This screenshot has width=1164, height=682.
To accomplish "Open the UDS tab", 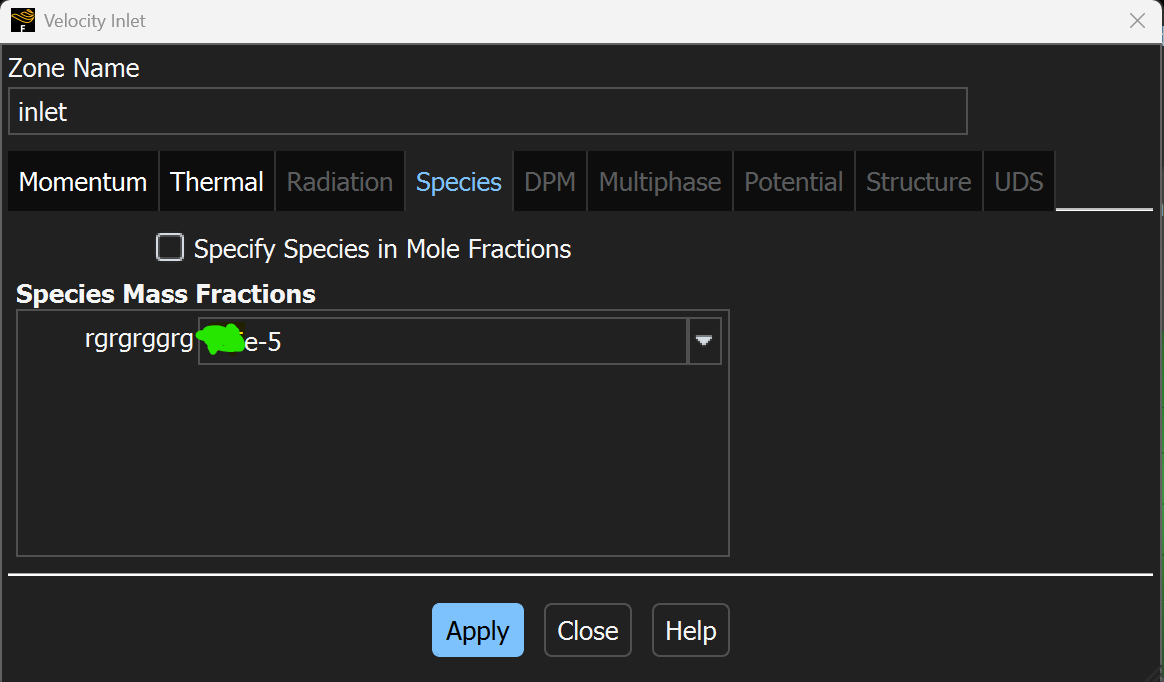I will click(1019, 182).
